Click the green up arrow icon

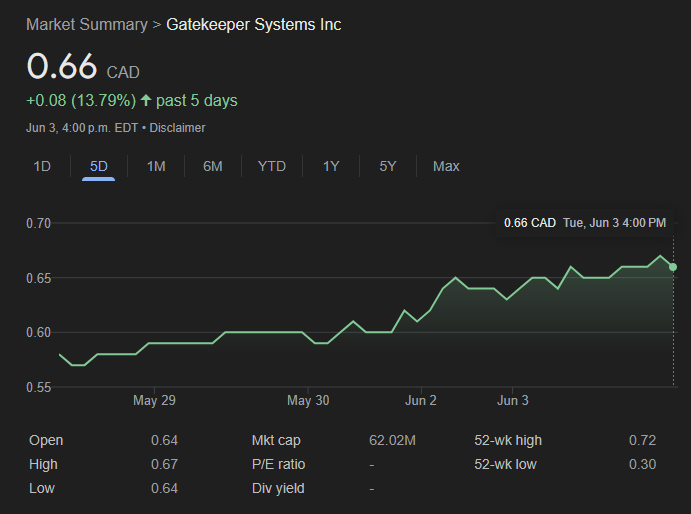coord(146,100)
